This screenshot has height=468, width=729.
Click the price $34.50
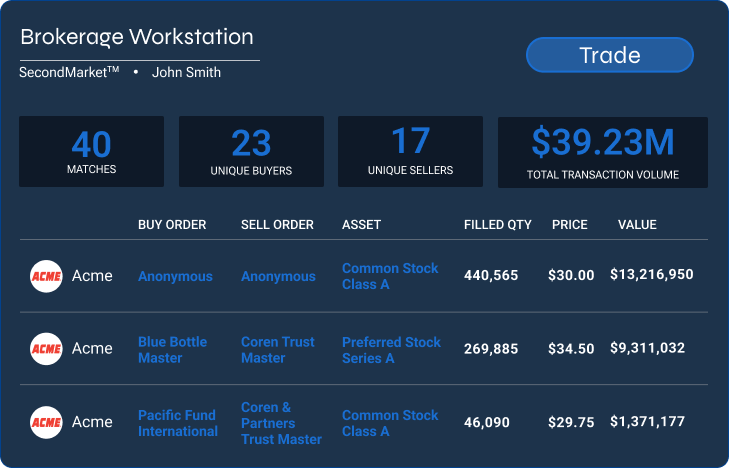click(571, 349)
